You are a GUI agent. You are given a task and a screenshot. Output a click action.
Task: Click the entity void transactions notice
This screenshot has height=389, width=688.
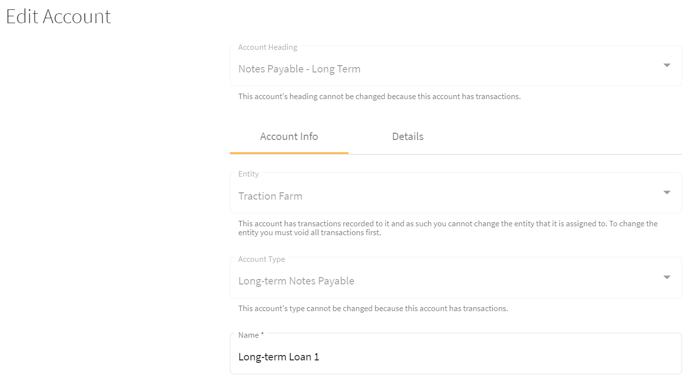click(x=448, y=228)
